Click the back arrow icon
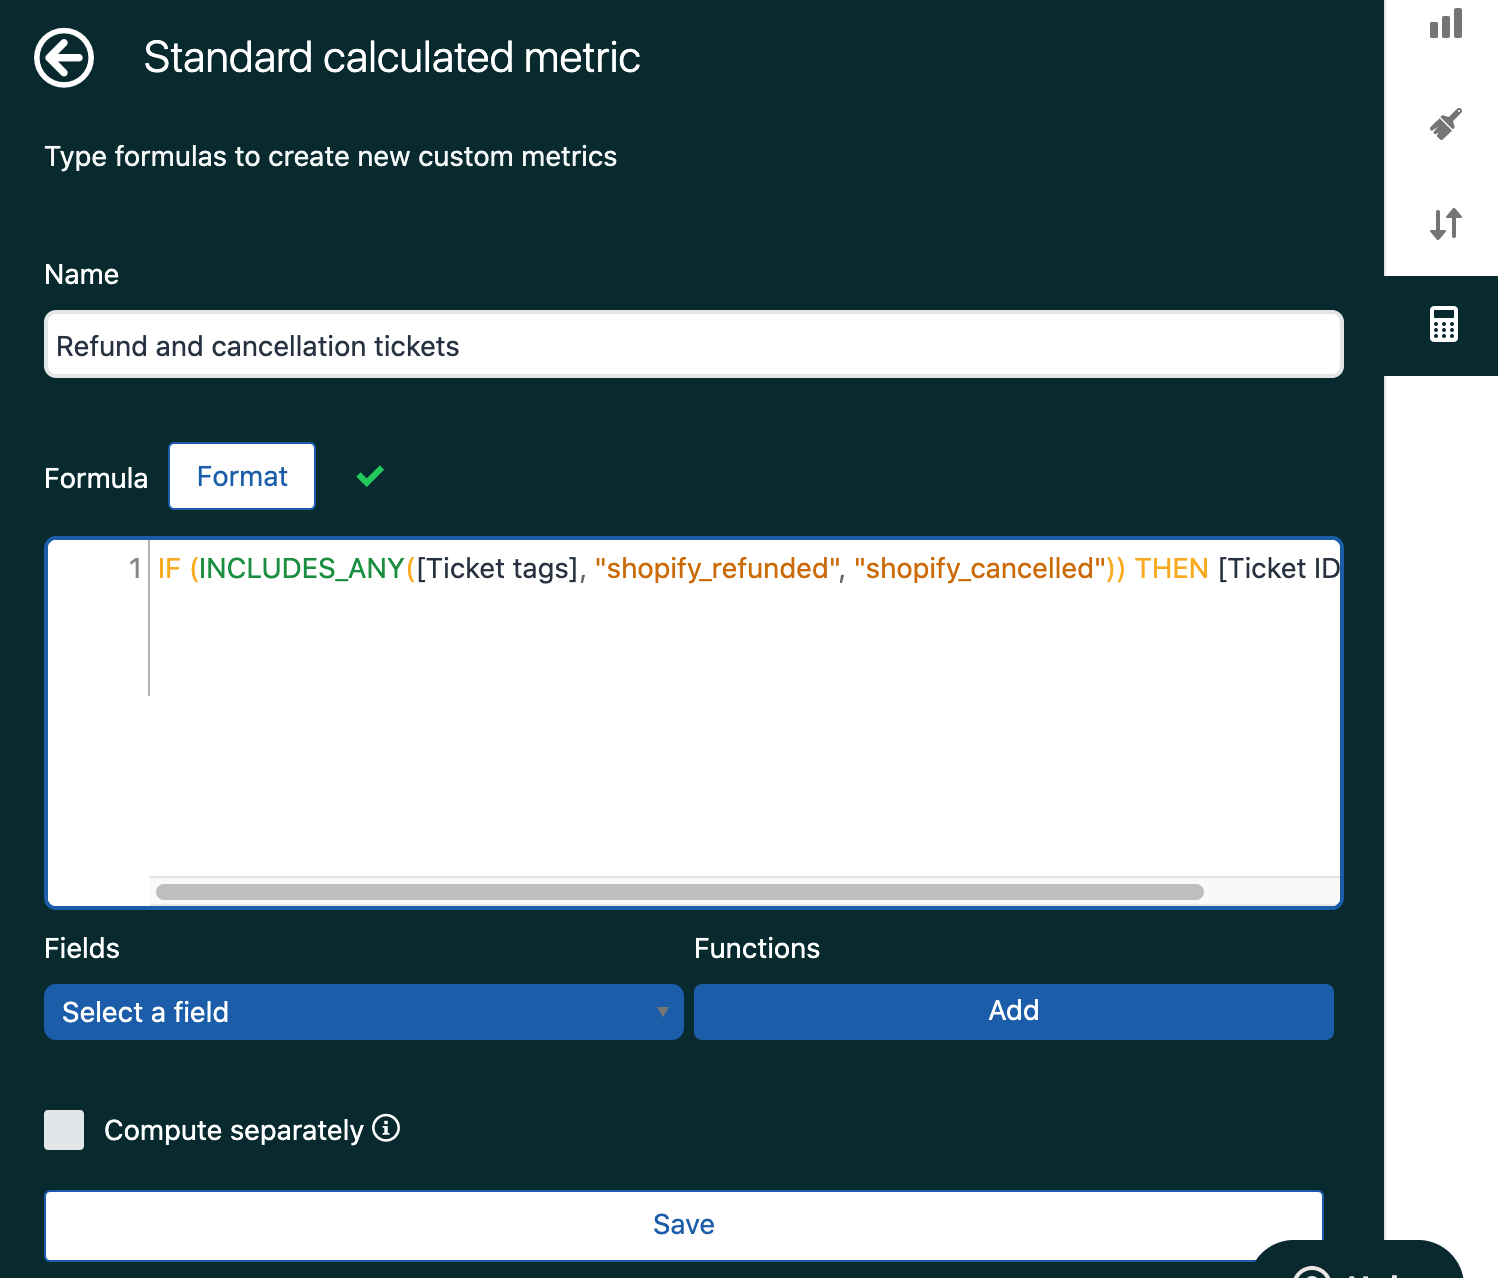 point(64,58)
